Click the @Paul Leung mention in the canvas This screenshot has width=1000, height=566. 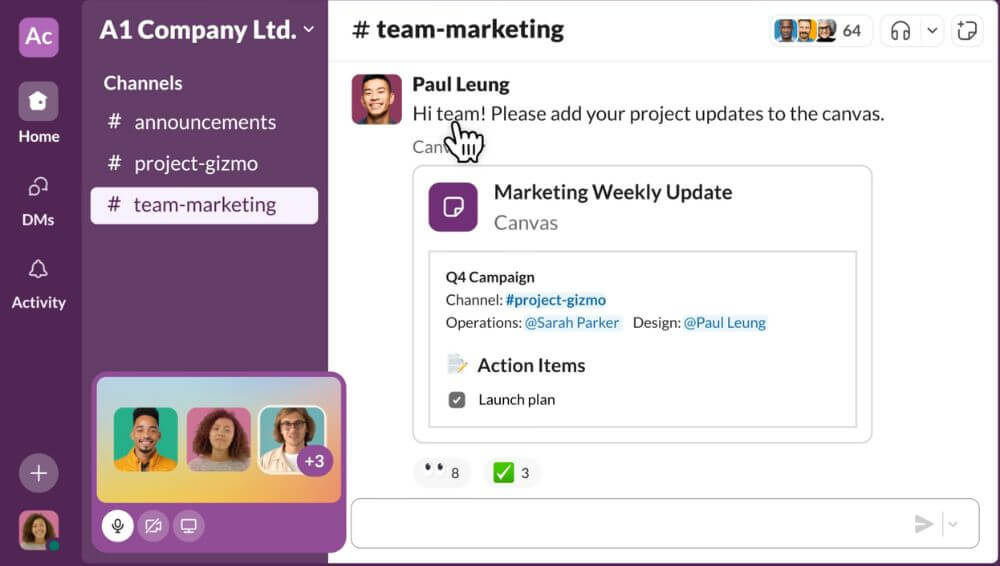(x=724, y=323)
